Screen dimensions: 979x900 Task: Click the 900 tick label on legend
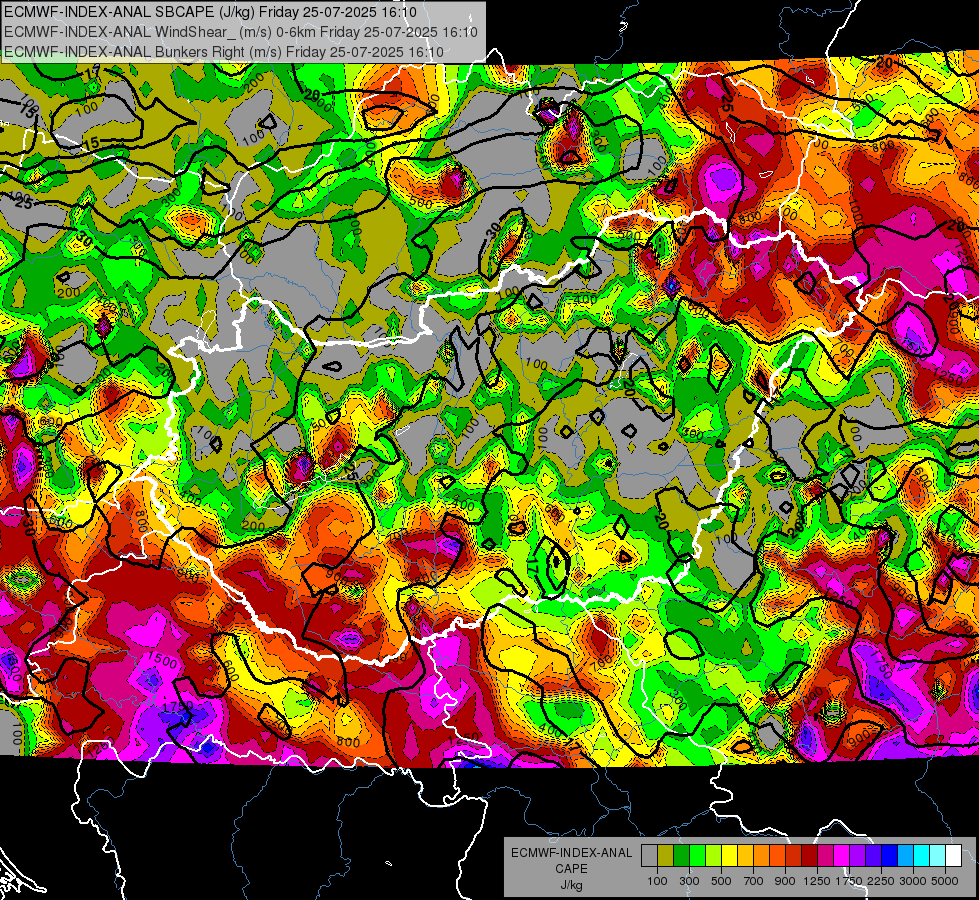coord(785,881)
